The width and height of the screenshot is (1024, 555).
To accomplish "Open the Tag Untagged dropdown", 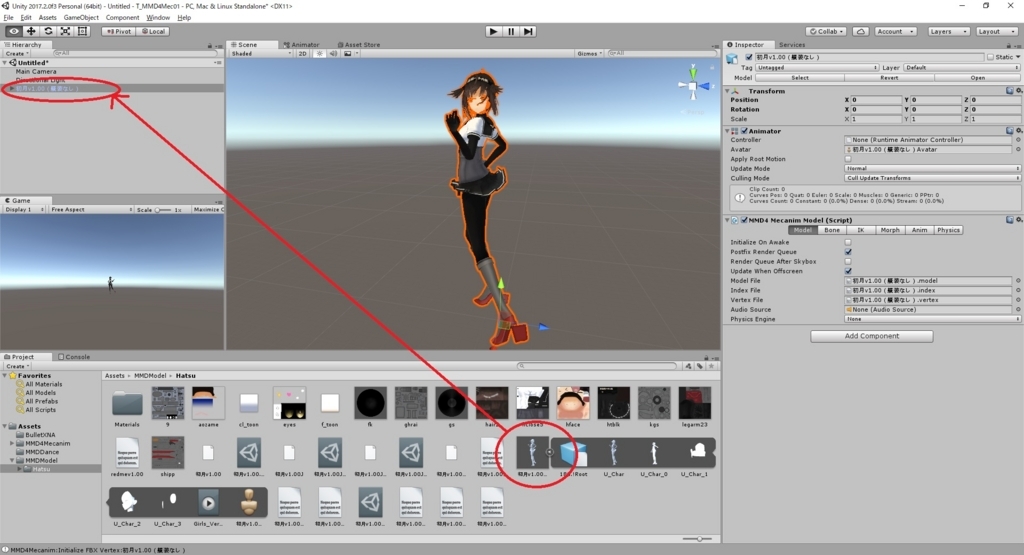I will 816,67.
